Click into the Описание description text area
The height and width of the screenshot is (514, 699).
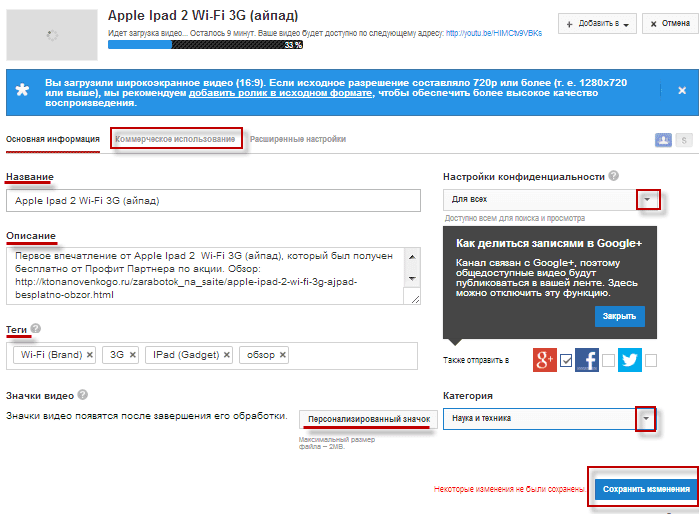[x=205, y=276]
